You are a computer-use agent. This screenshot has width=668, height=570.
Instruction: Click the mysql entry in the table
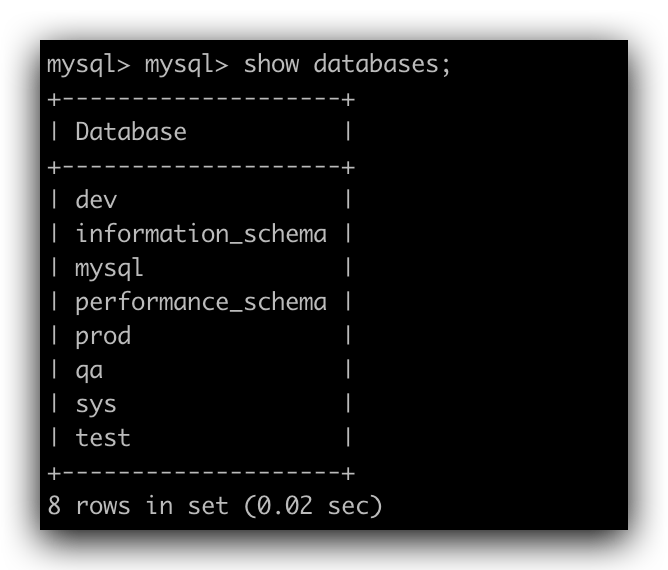110,268
